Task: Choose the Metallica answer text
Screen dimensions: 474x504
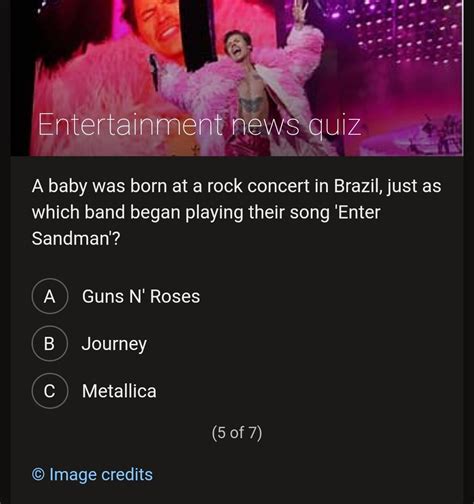Action: [x=119, y=391]
